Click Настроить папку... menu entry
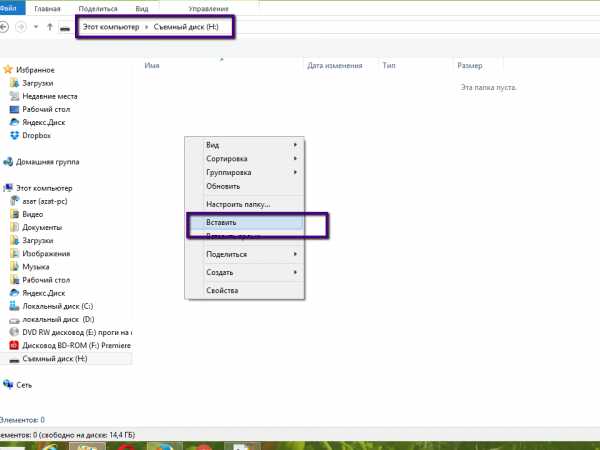 [238, 204]
